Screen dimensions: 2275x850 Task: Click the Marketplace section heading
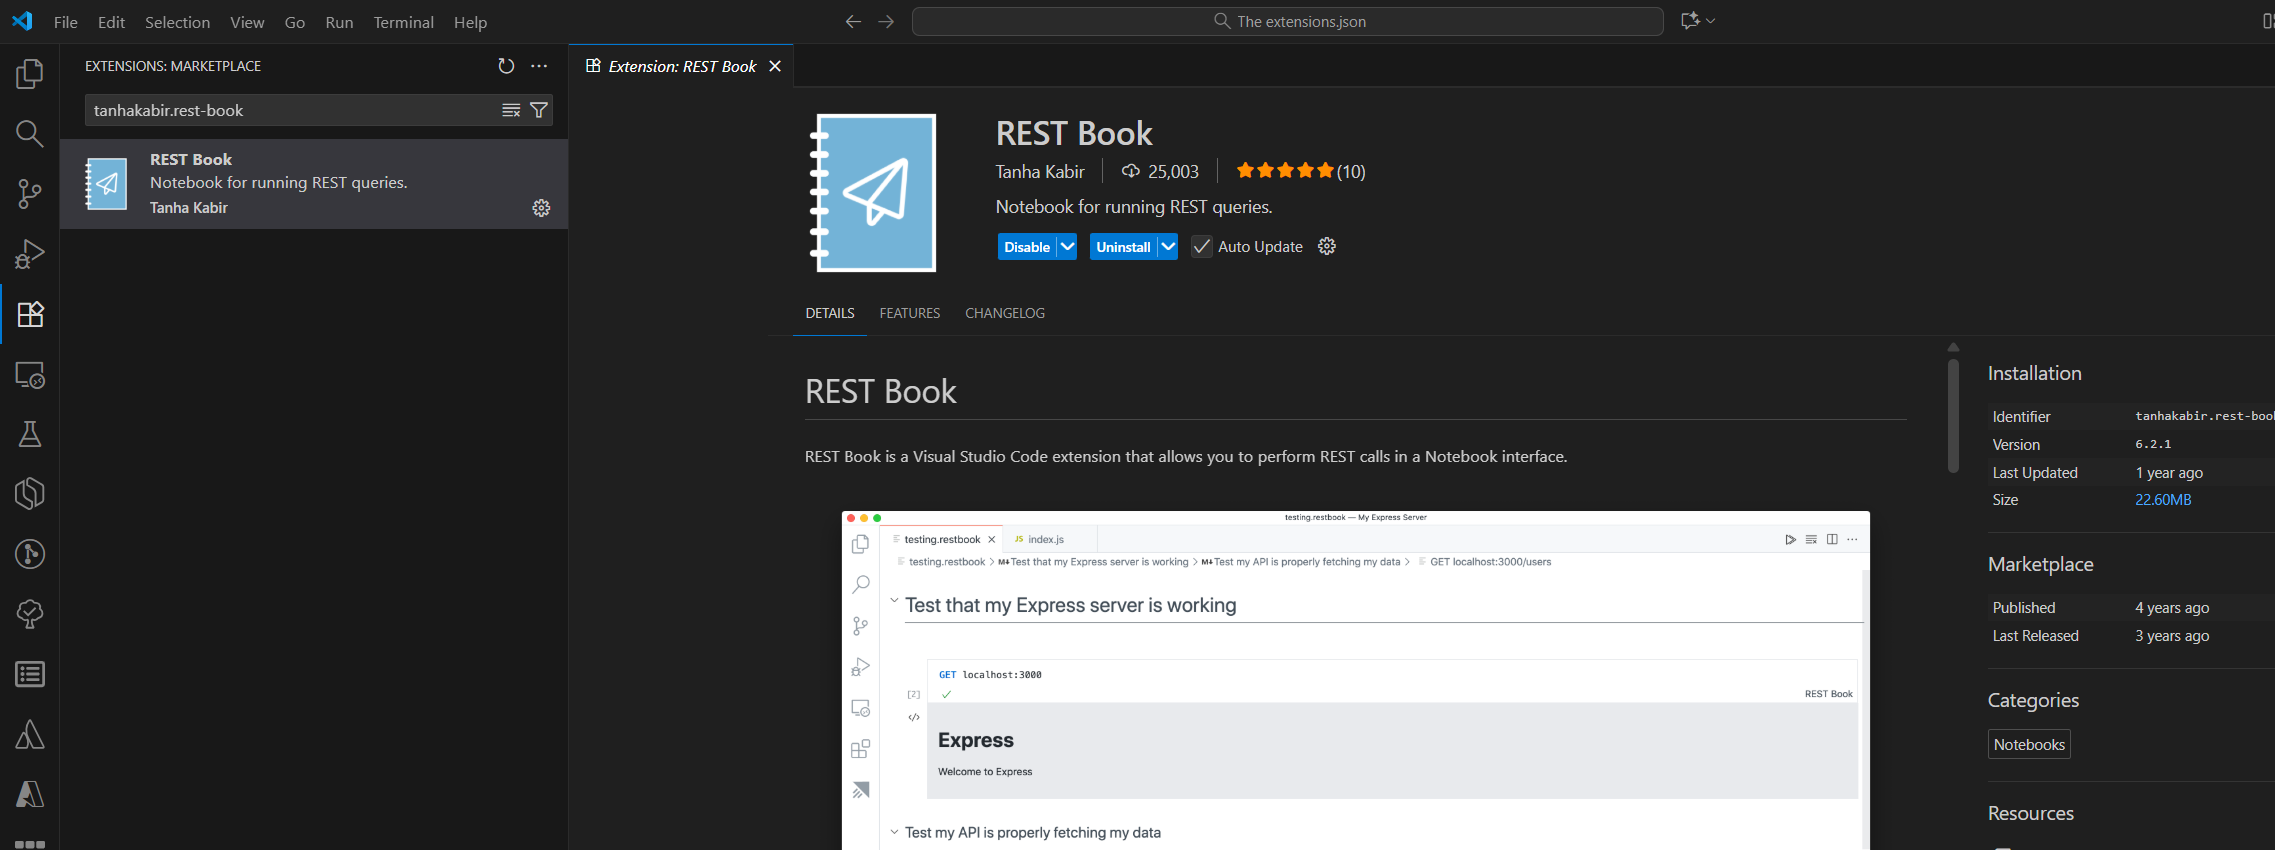(2040, 564)
